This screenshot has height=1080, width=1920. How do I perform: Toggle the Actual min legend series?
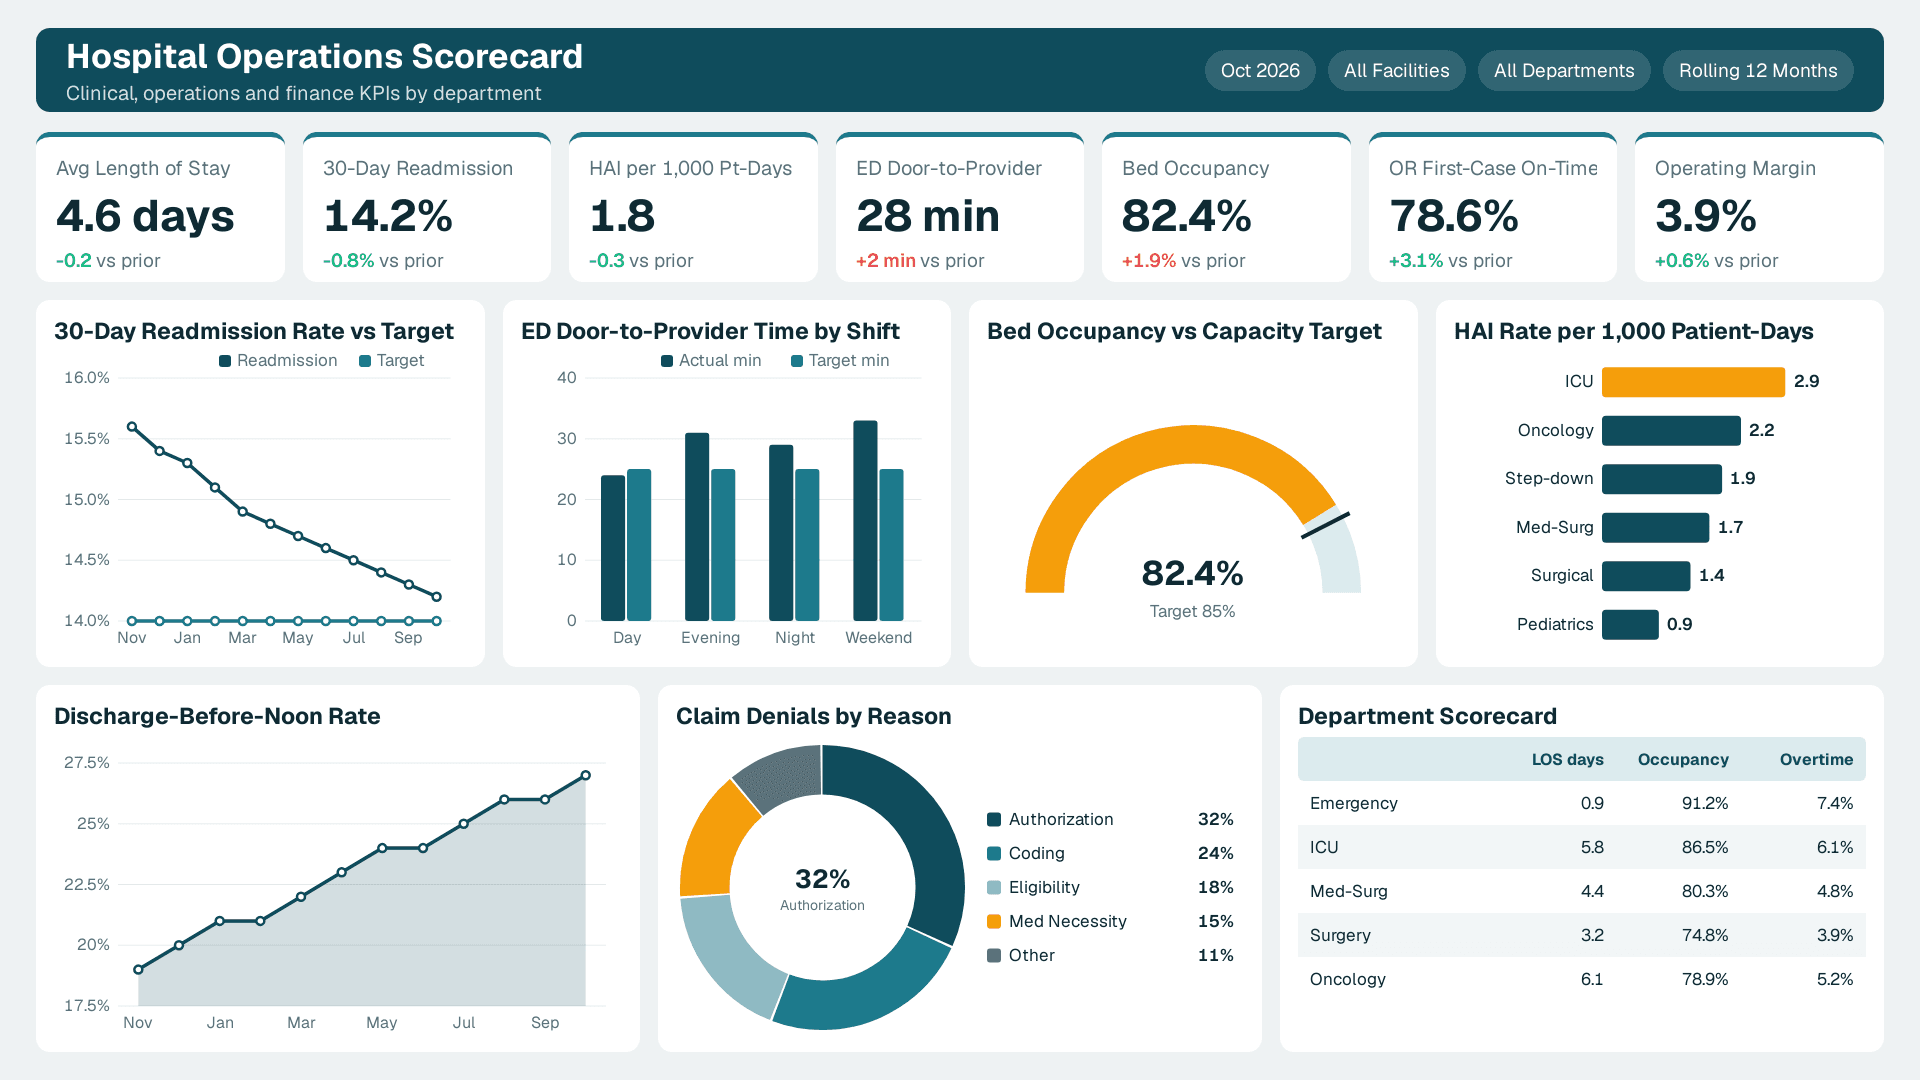coord(711,361)
